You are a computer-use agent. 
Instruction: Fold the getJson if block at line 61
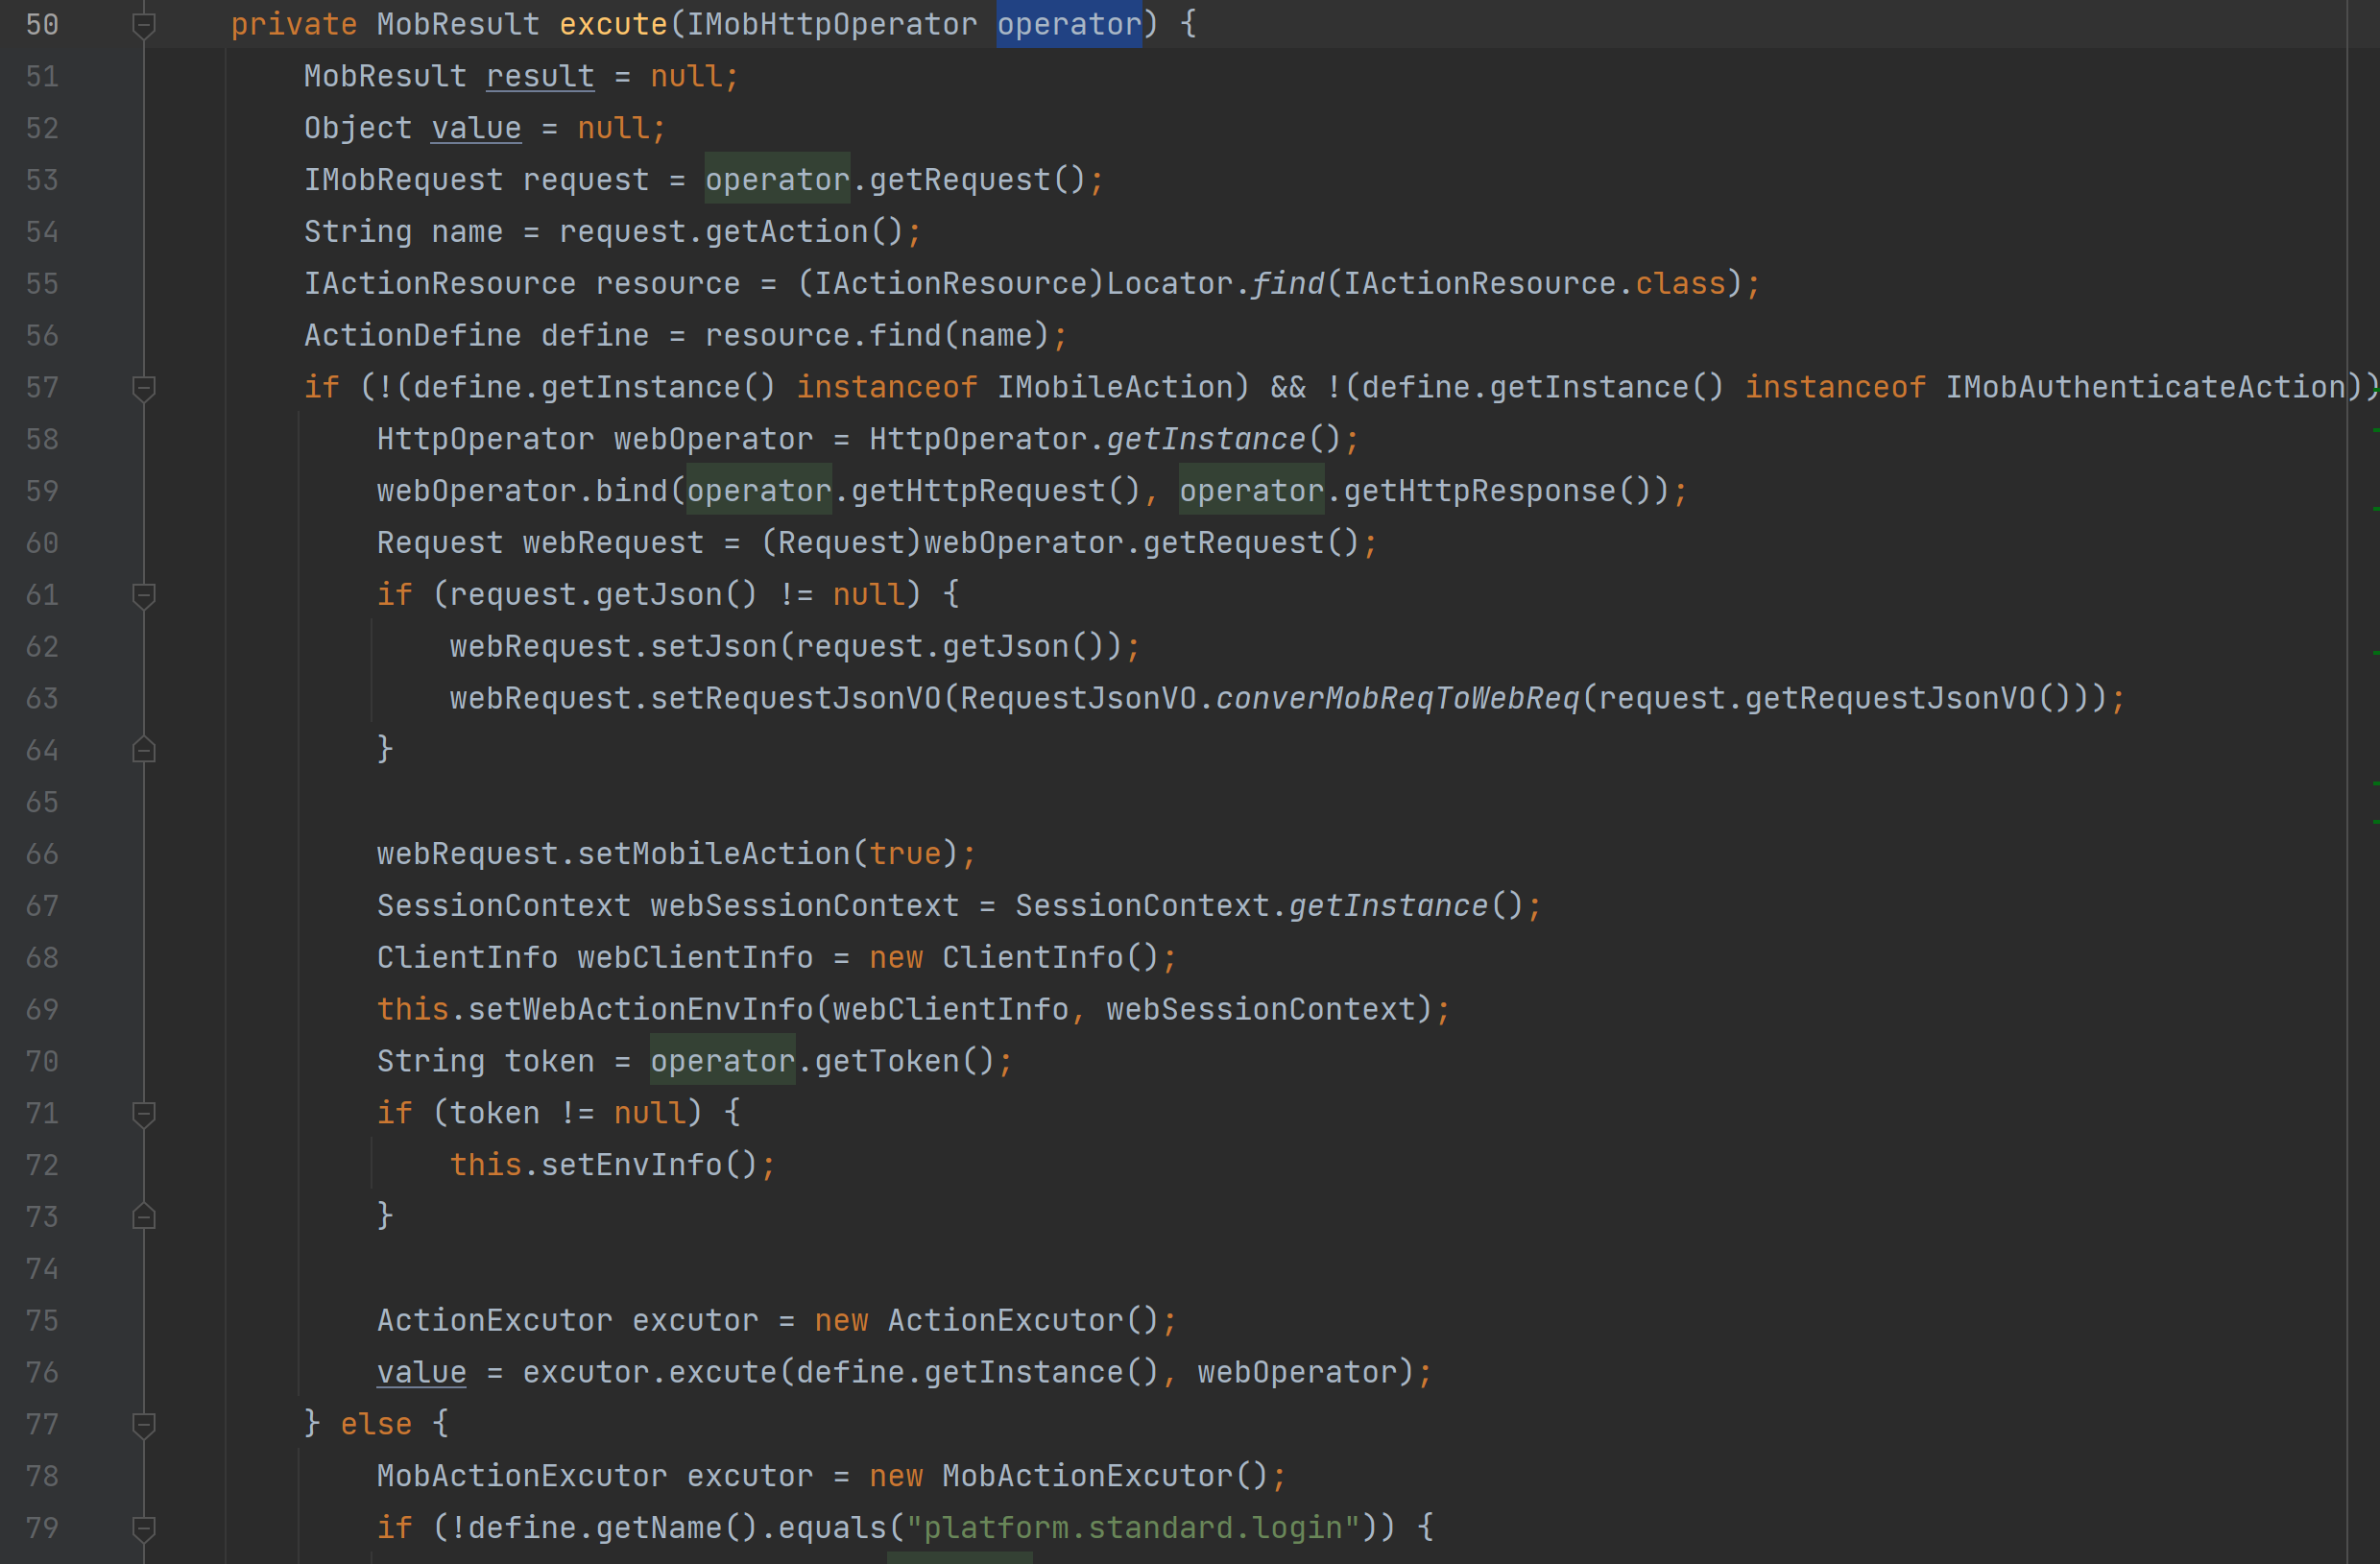(x=144, y=596)
